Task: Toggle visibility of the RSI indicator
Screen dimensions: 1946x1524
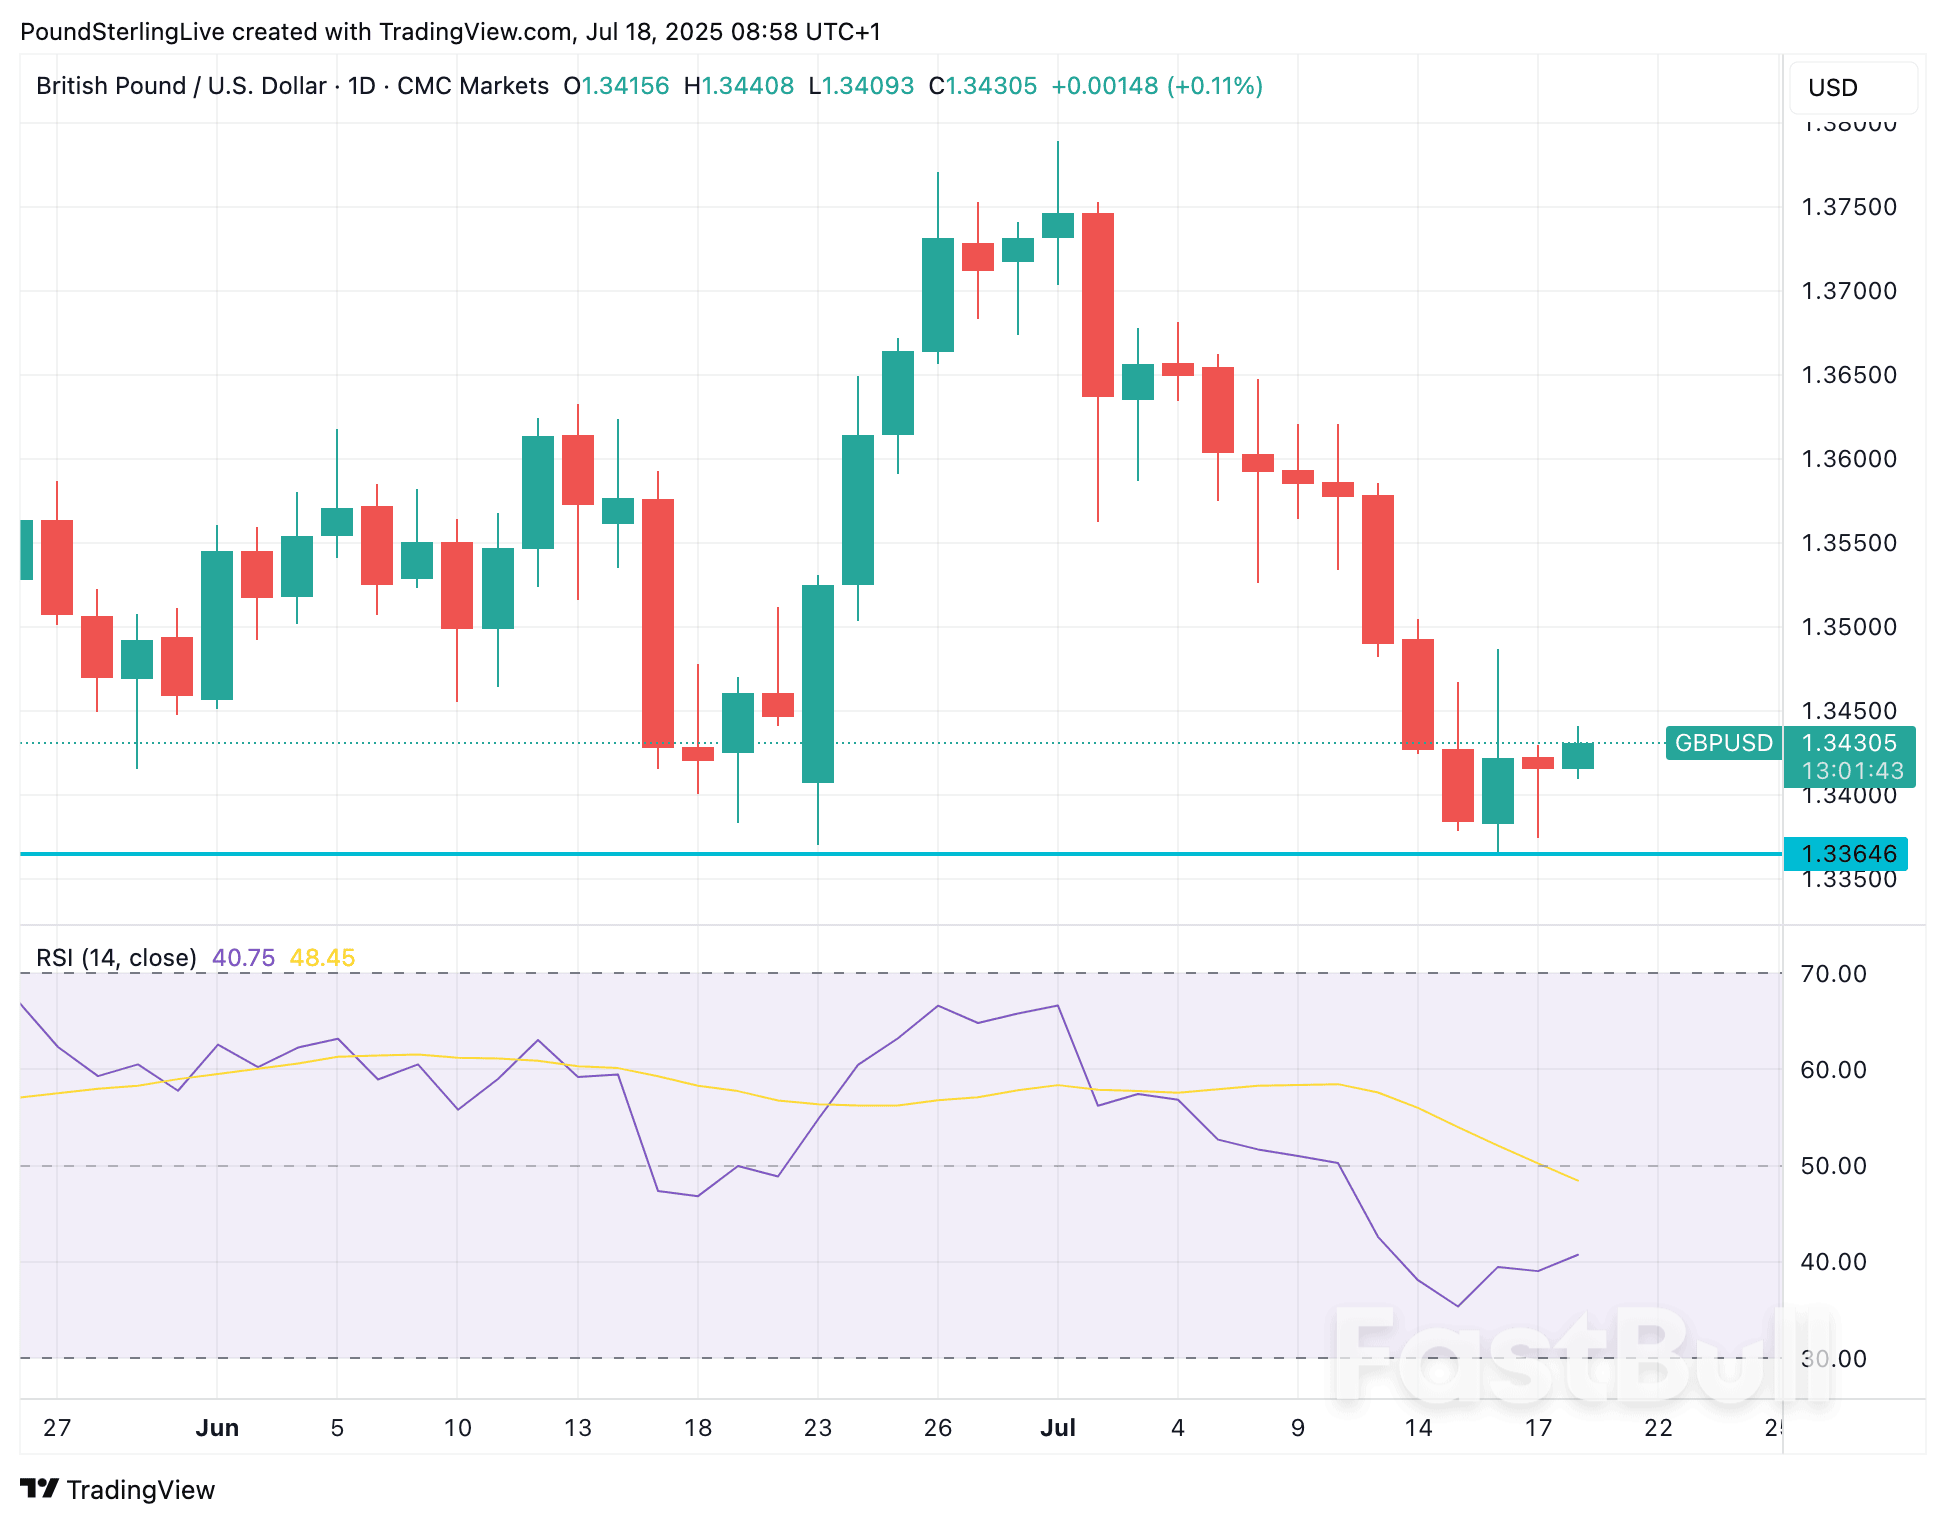Action: click(115, 957)
